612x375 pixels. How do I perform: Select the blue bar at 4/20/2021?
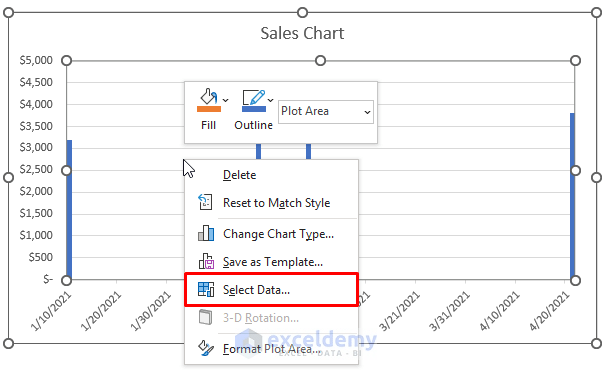pos(572,196)
